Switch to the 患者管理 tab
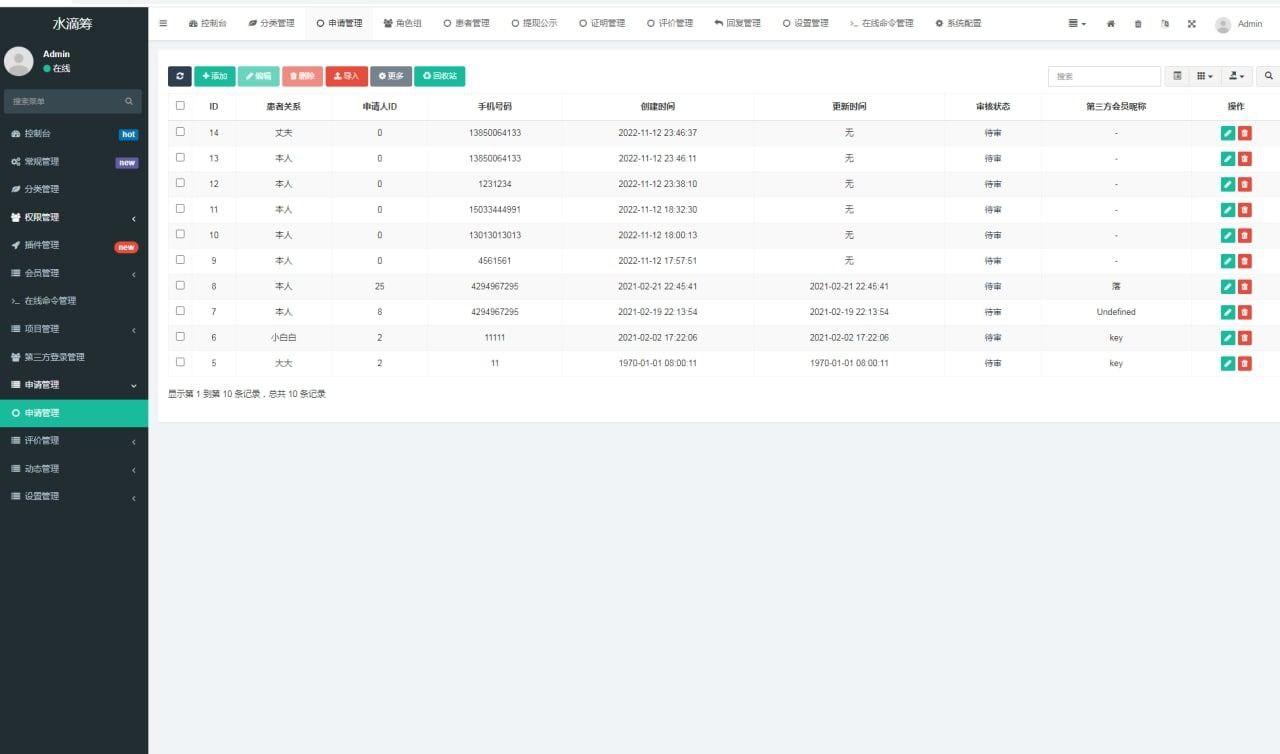Image resolution: width=1280 pixels, height=754 pixels. 466,23
